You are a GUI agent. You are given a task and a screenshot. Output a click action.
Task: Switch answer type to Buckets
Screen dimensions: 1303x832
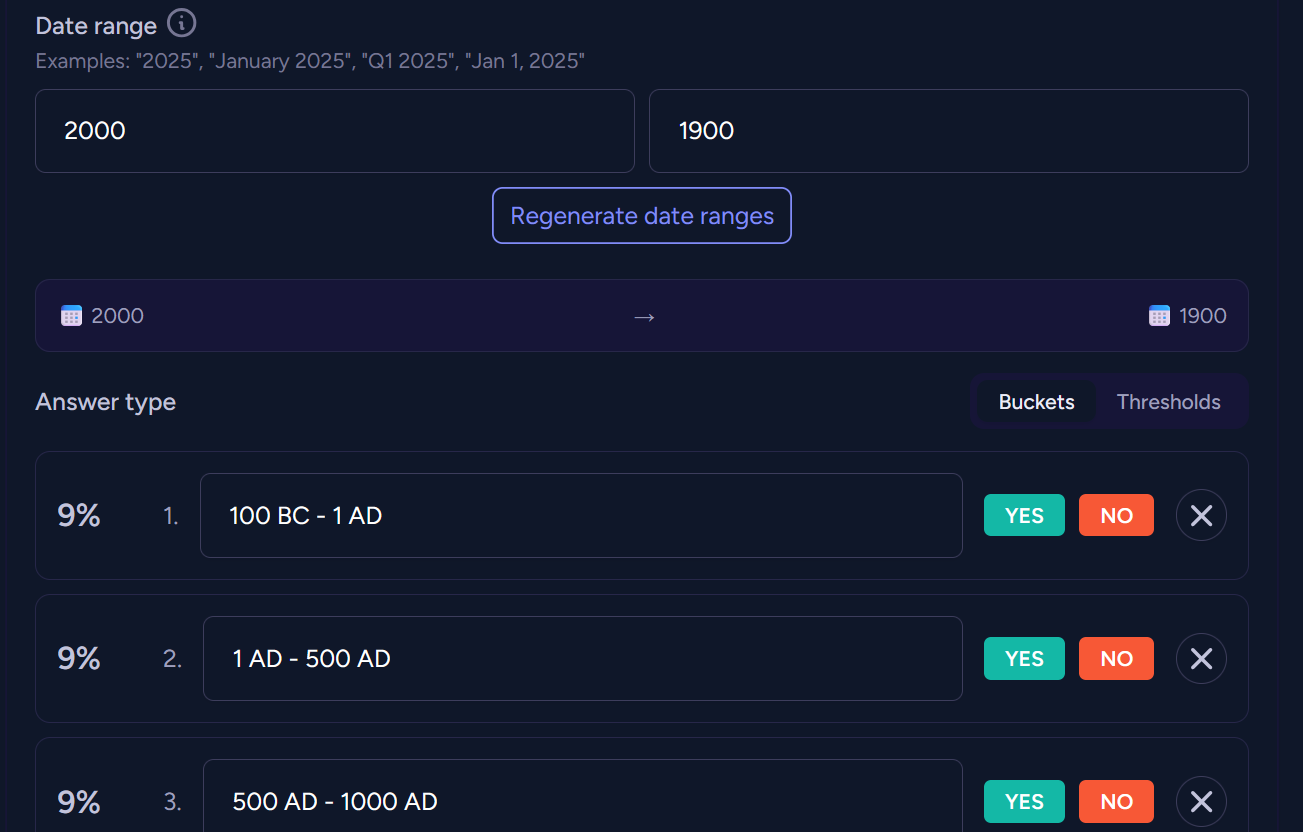click(x=1036, y=402)
